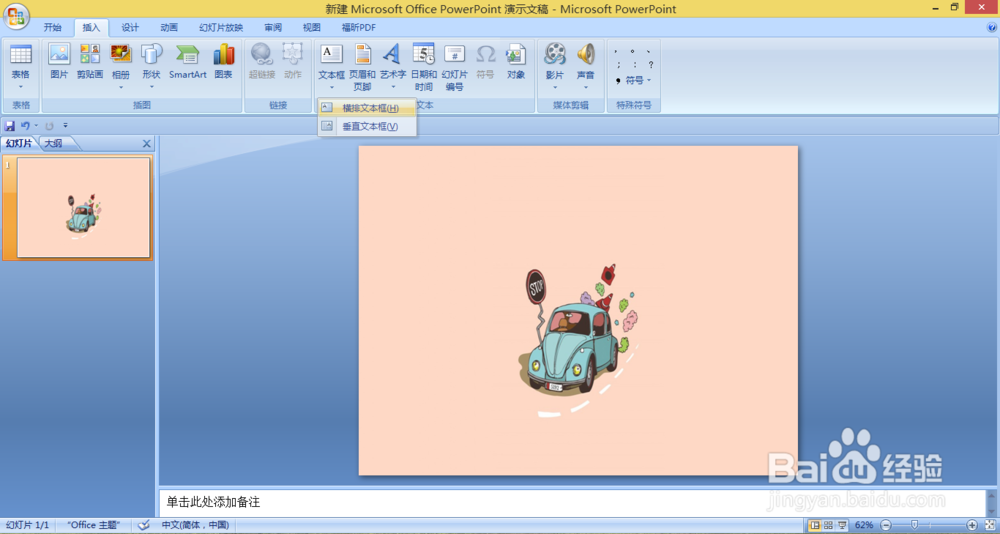Open the Office button menu
Viewport: 1000px width, 534px height.
click(x=15, y=17)
